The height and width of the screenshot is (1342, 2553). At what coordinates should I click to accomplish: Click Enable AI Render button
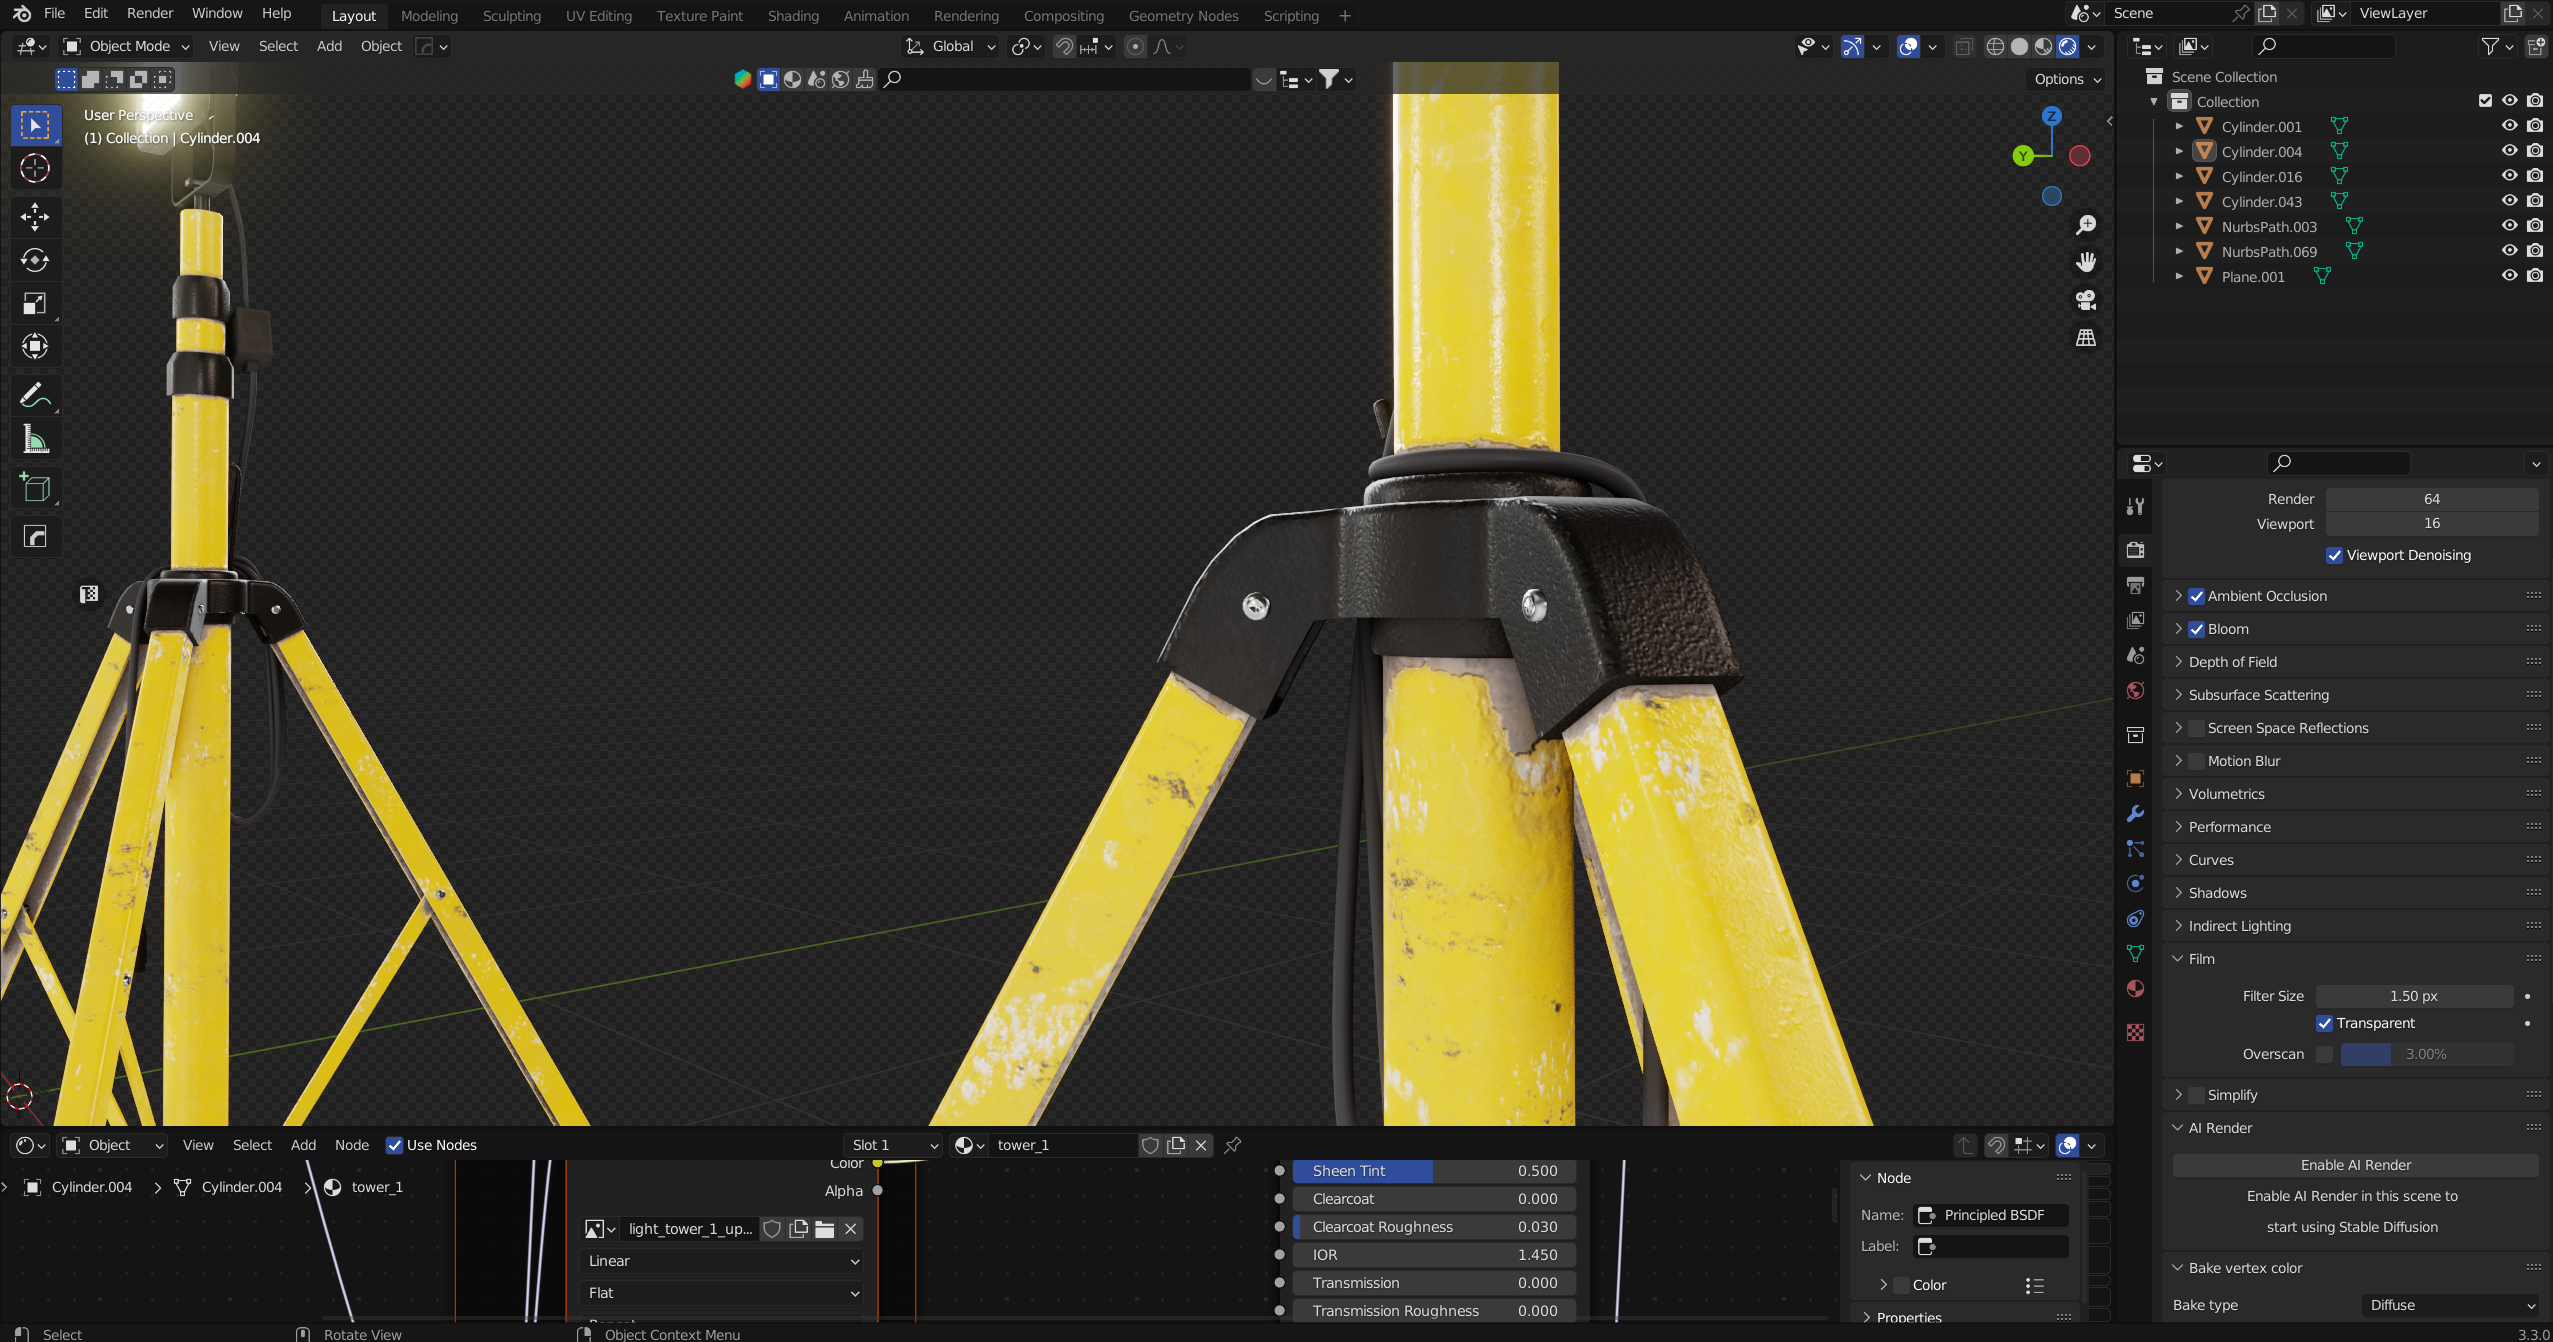tap(2355, 1165)
